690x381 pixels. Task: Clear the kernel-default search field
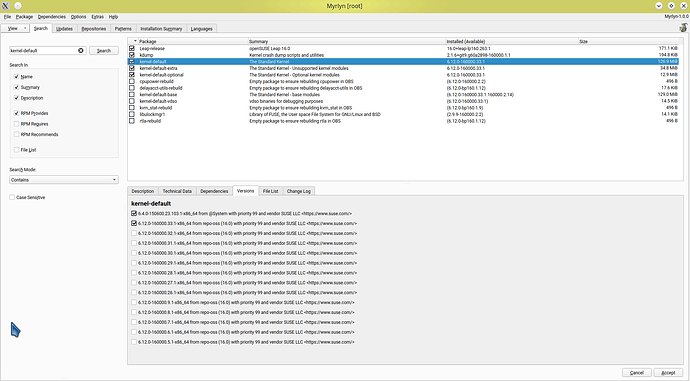tap(81, 51)
